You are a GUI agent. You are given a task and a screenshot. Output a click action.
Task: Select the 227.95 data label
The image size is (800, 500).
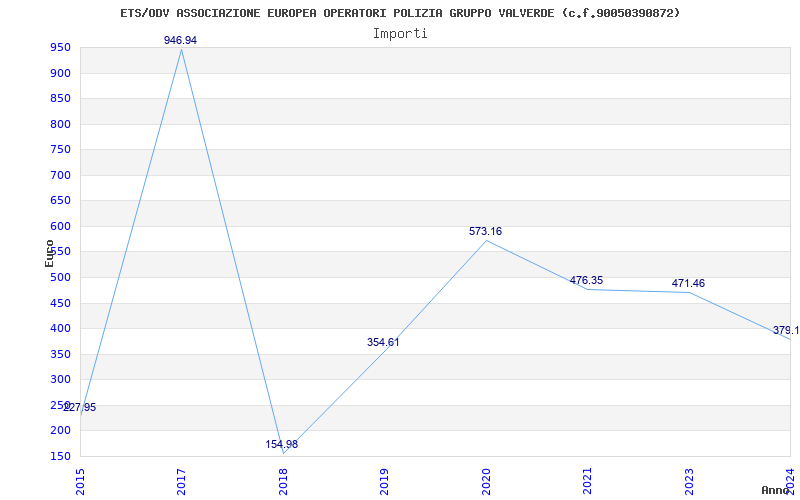(x=79, y=408)
